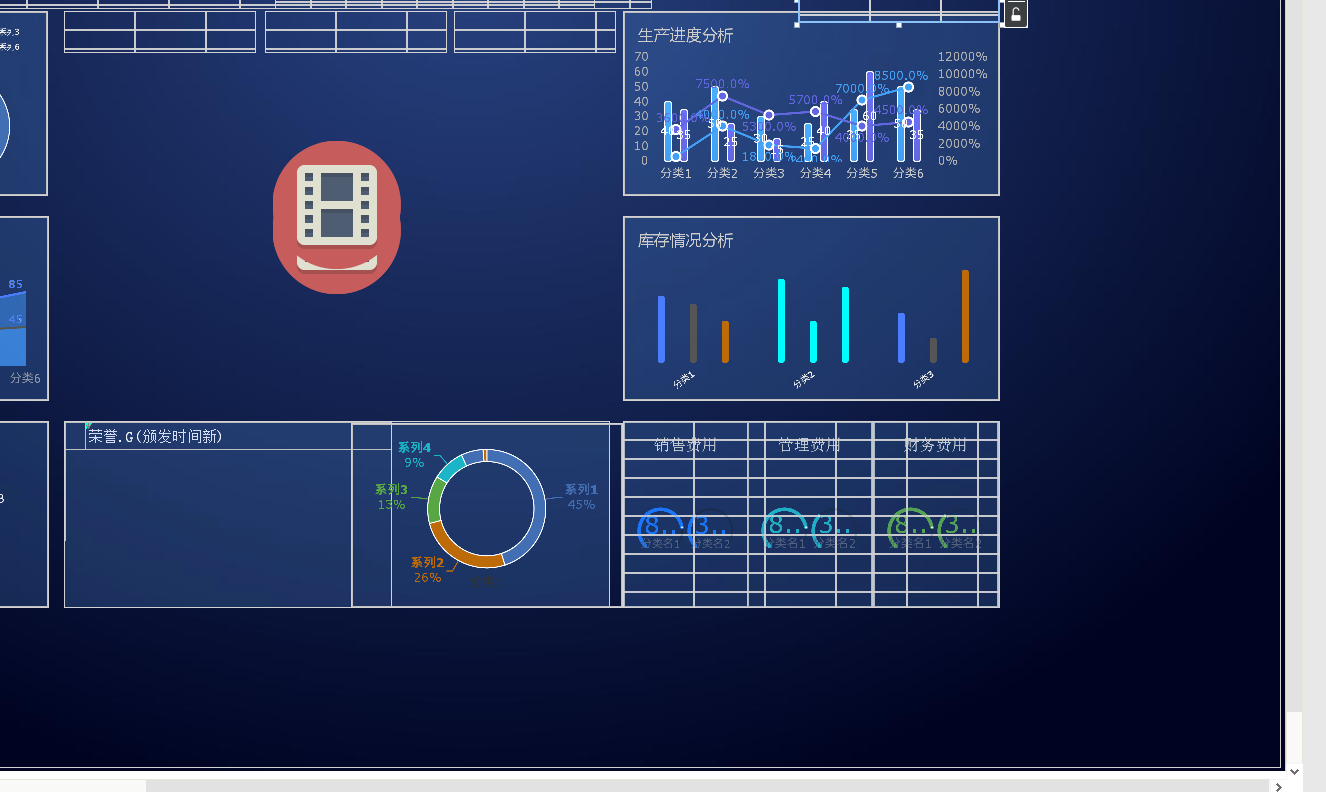Click the 系列1 45% donut label
Image resolution: width=1326 pixels, height=792 pixels.
pyautogui.click(x=581, y=497)
